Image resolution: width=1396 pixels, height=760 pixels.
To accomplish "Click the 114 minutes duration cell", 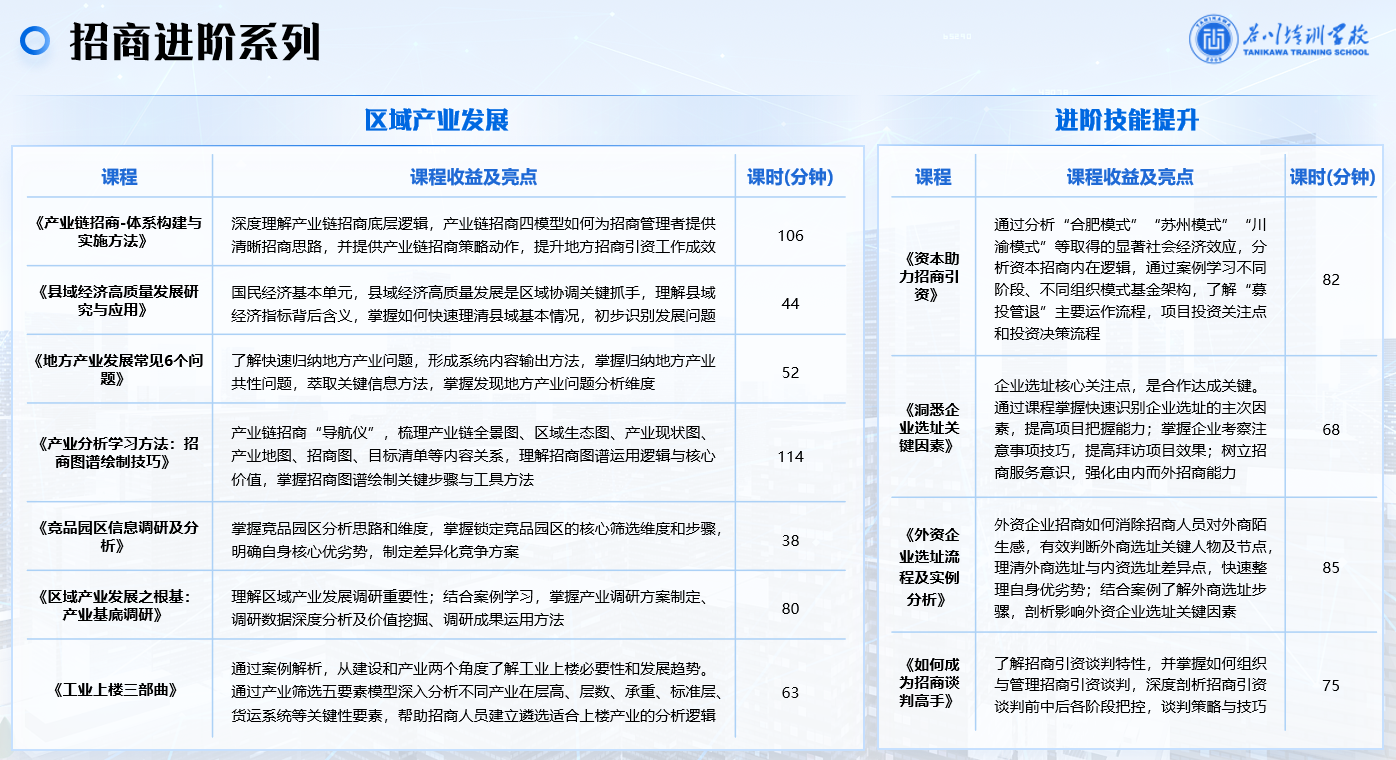I will [790, 456].
